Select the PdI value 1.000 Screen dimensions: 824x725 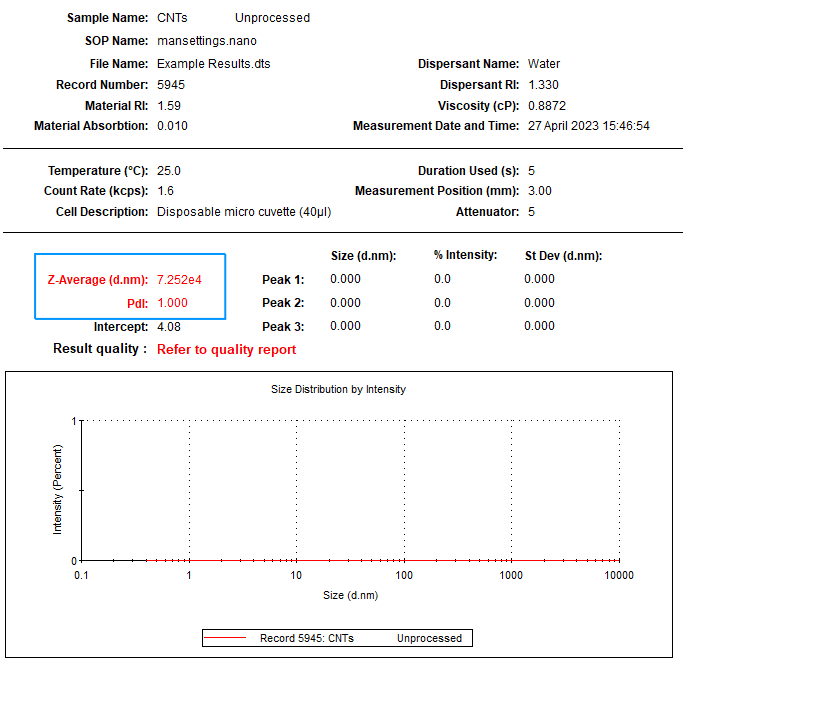(x=172, y=303)
